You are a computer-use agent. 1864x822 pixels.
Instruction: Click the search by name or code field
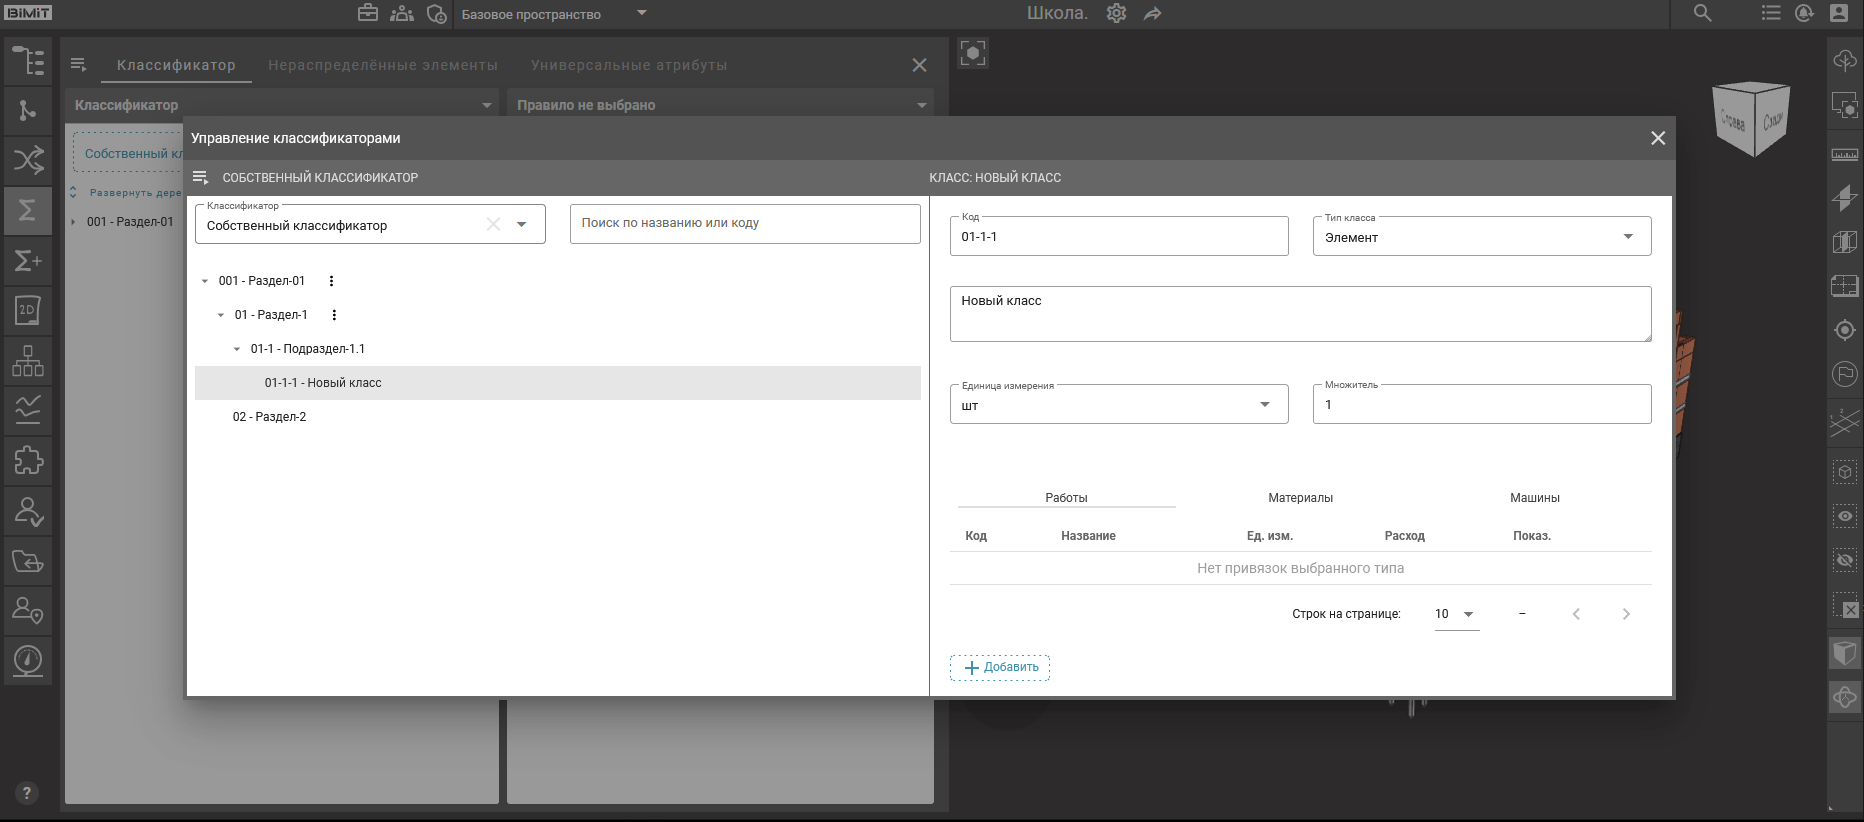click(x=744, y=224)
